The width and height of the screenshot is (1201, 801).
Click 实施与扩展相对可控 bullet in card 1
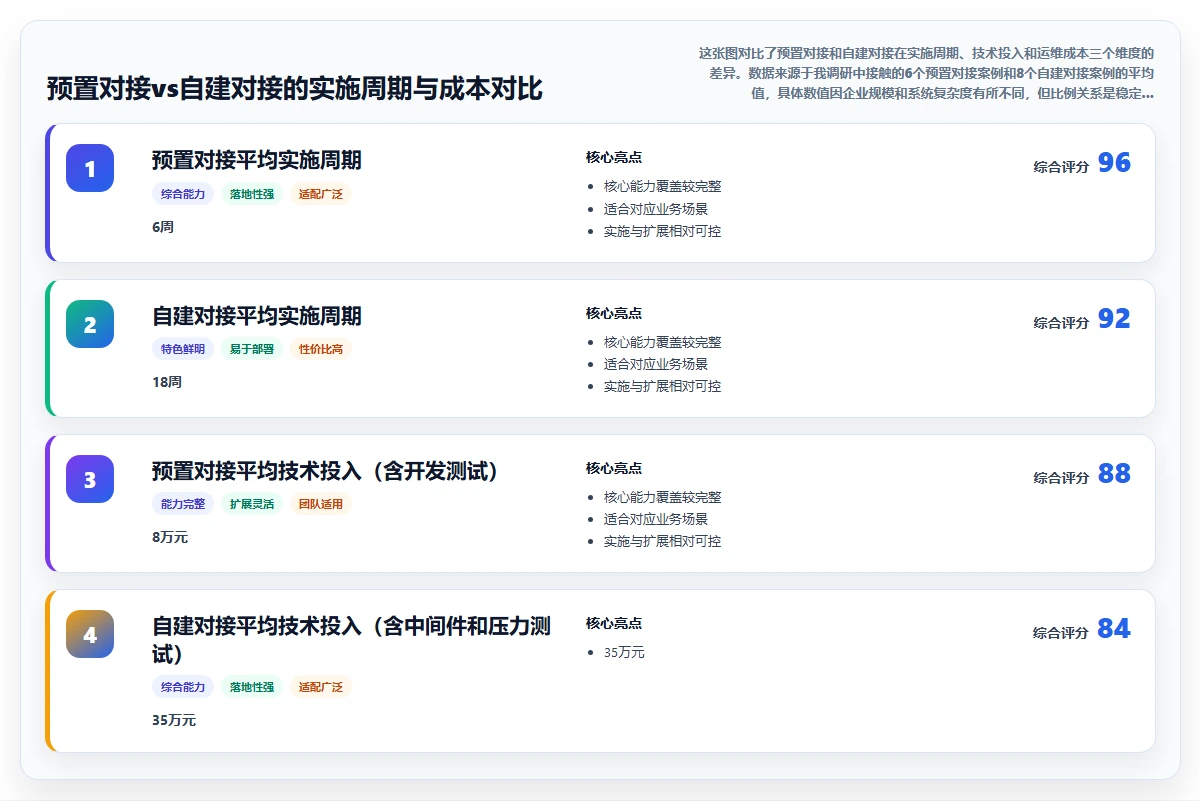coord(662,231)
